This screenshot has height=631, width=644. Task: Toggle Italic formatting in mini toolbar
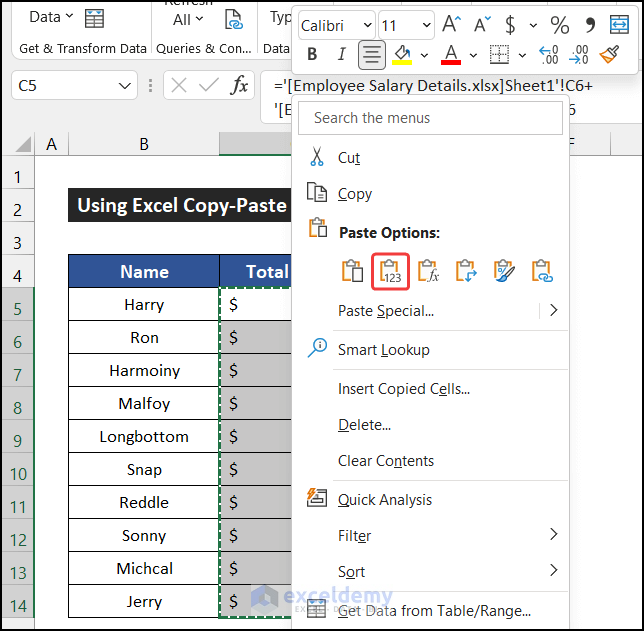[x=341, y=54]
